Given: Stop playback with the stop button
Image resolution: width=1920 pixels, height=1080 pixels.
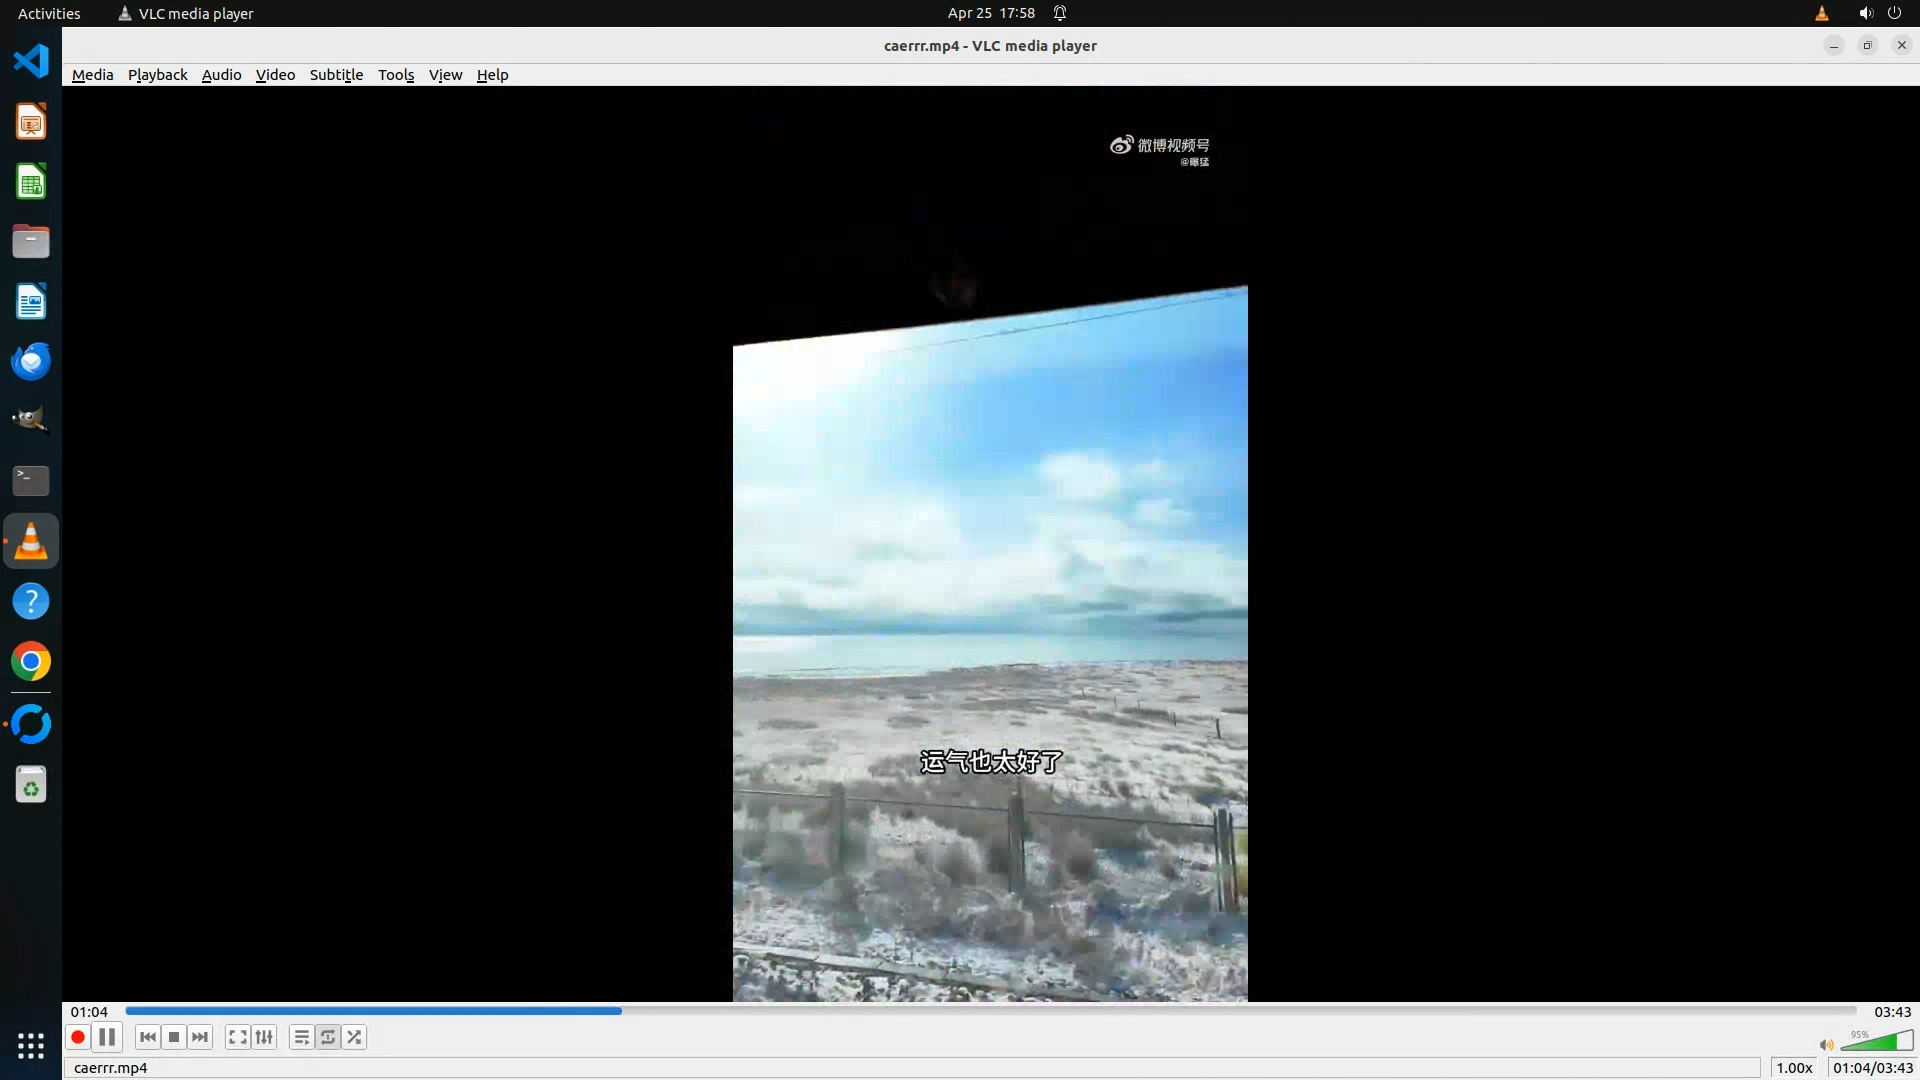Looking at the screenshot, I should (174, 1037).
